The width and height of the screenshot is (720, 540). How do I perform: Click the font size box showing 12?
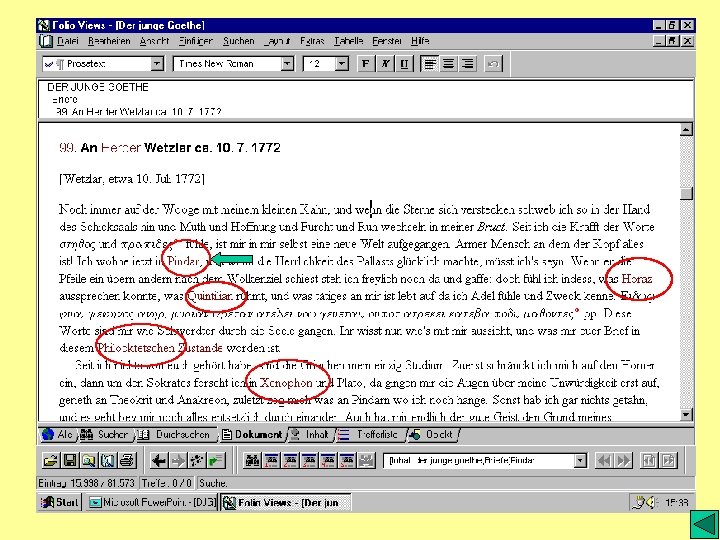[326, 63]
